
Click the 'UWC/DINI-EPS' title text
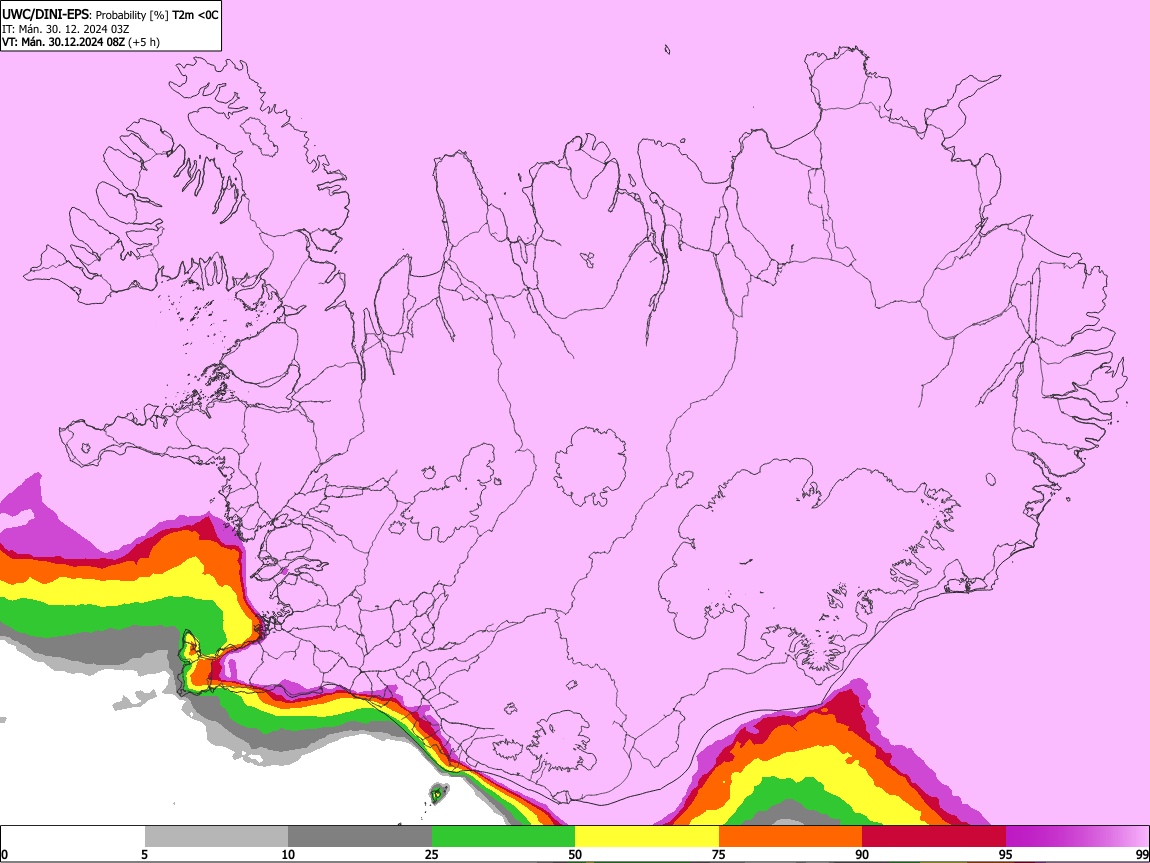(x=46, y=15)
